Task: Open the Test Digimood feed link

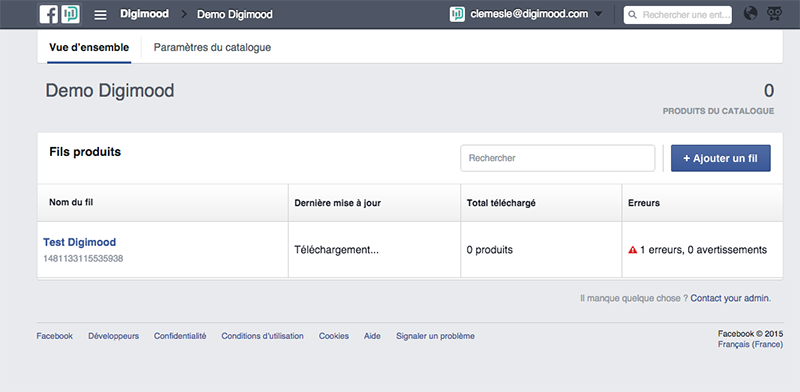Action: [80, 242]
